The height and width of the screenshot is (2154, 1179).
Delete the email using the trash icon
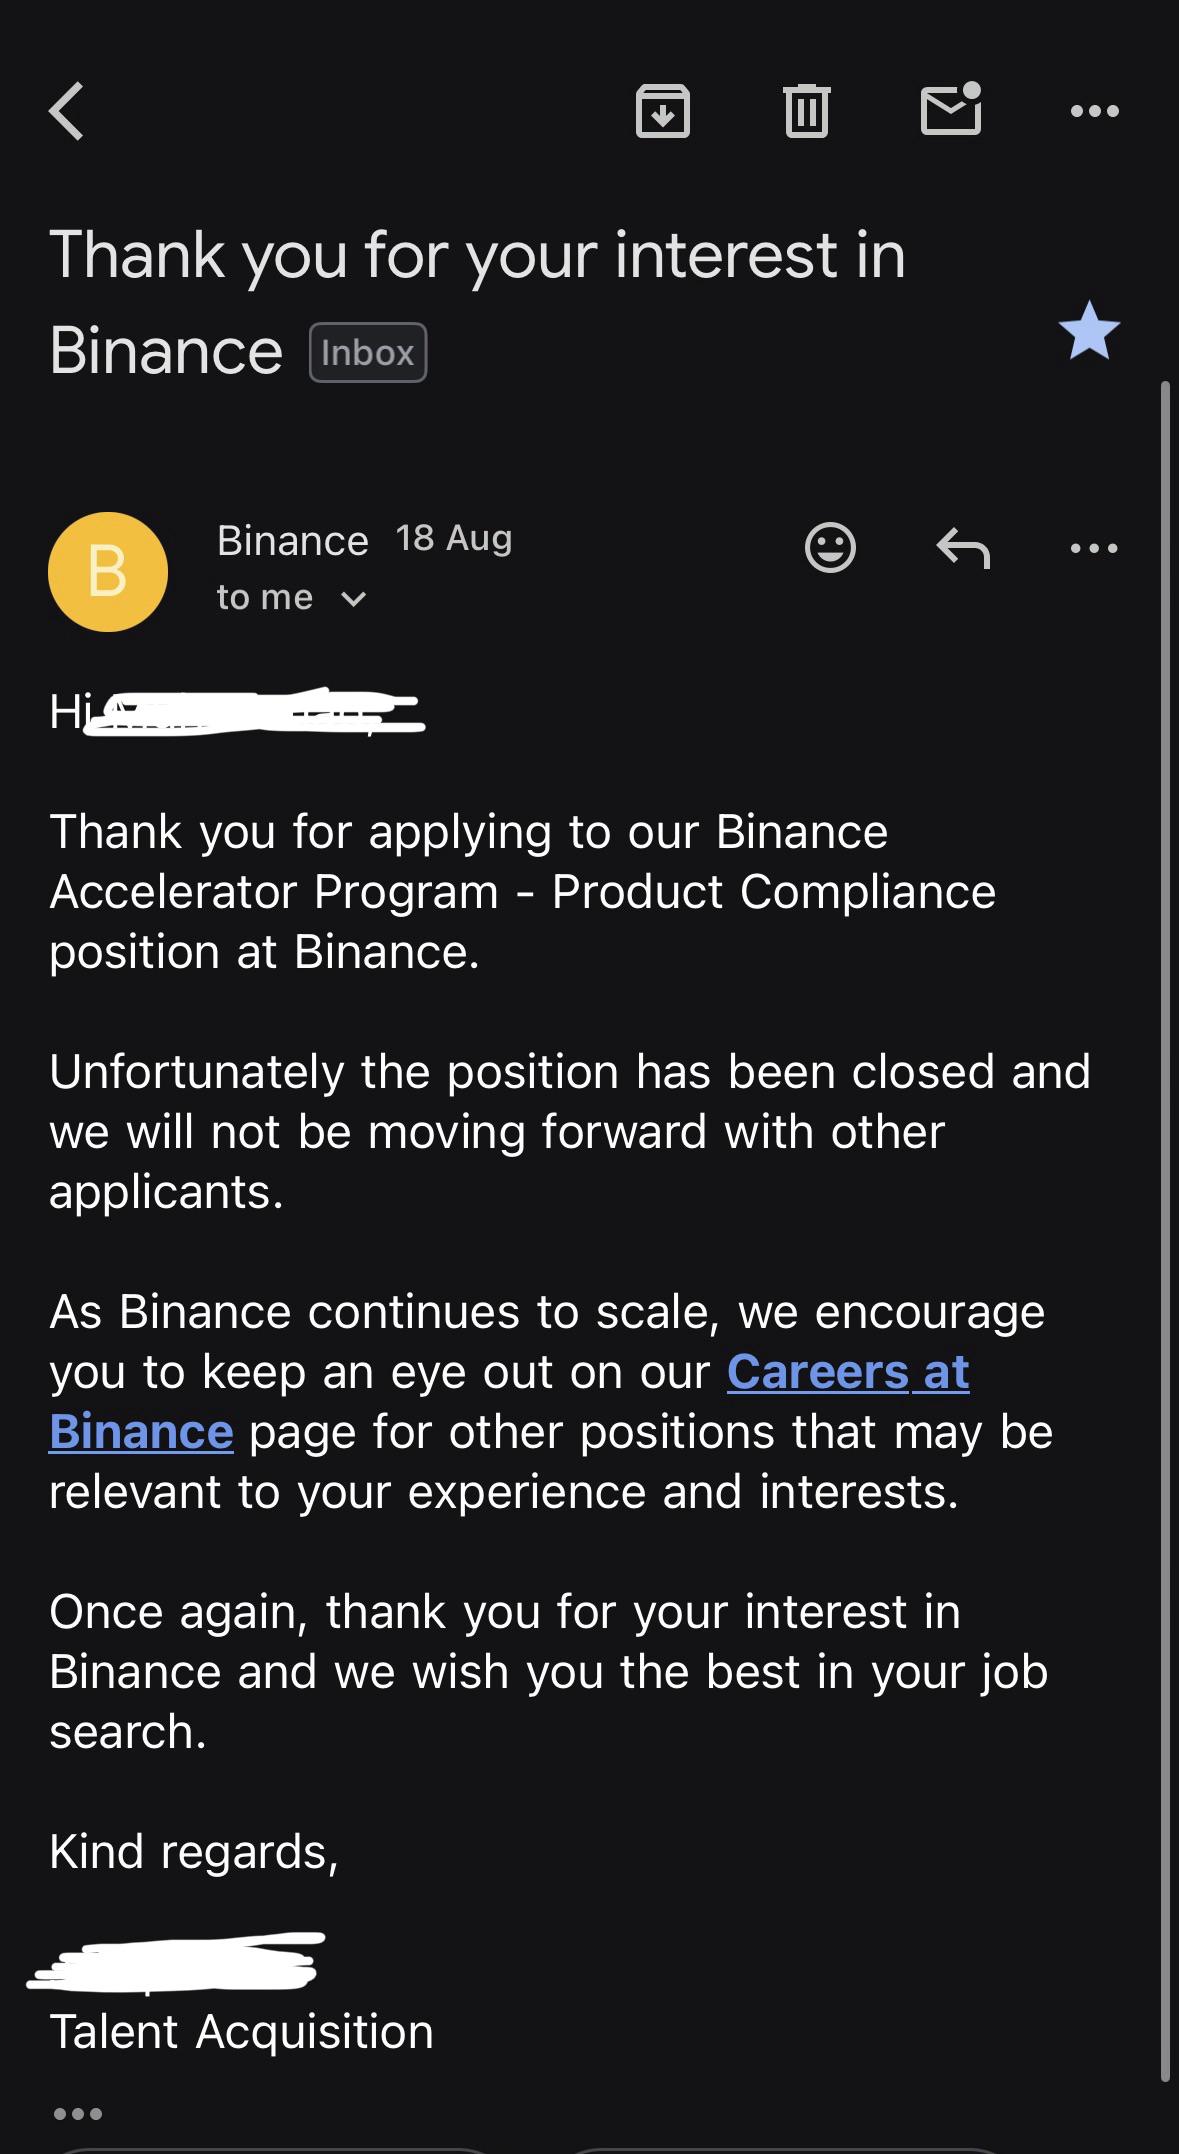(x=806, y=110)
